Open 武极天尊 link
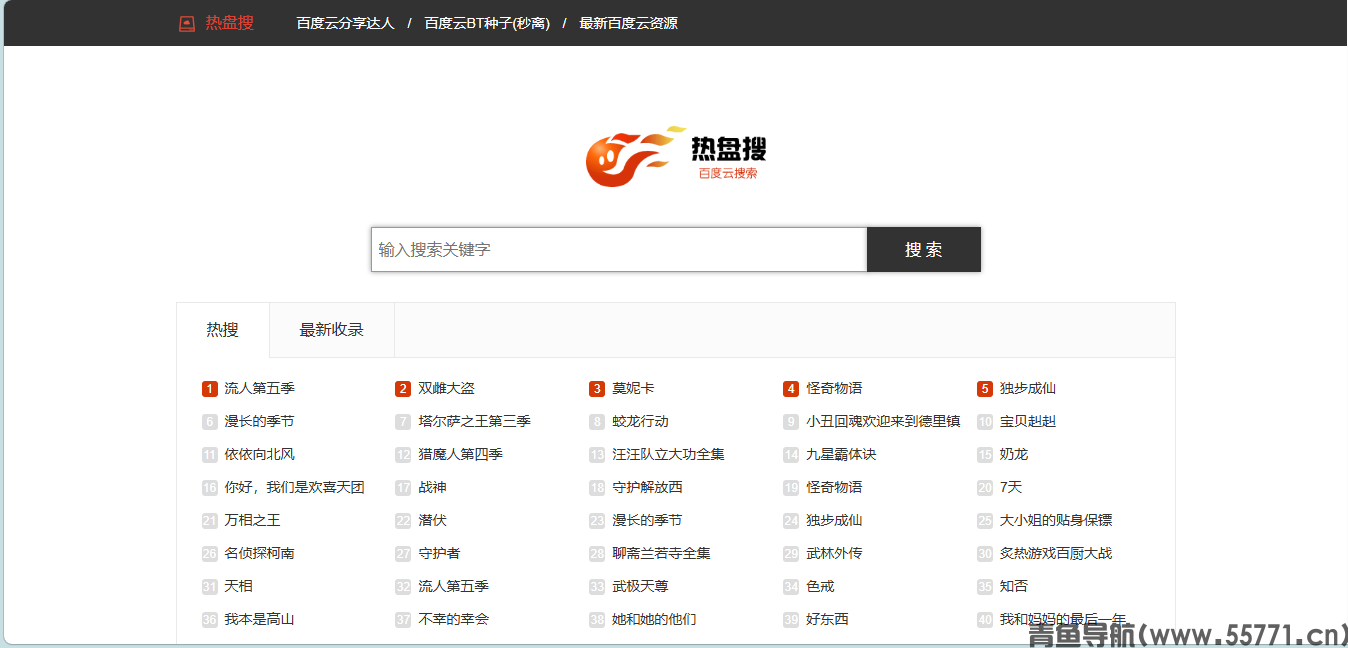 pos(640,586)
